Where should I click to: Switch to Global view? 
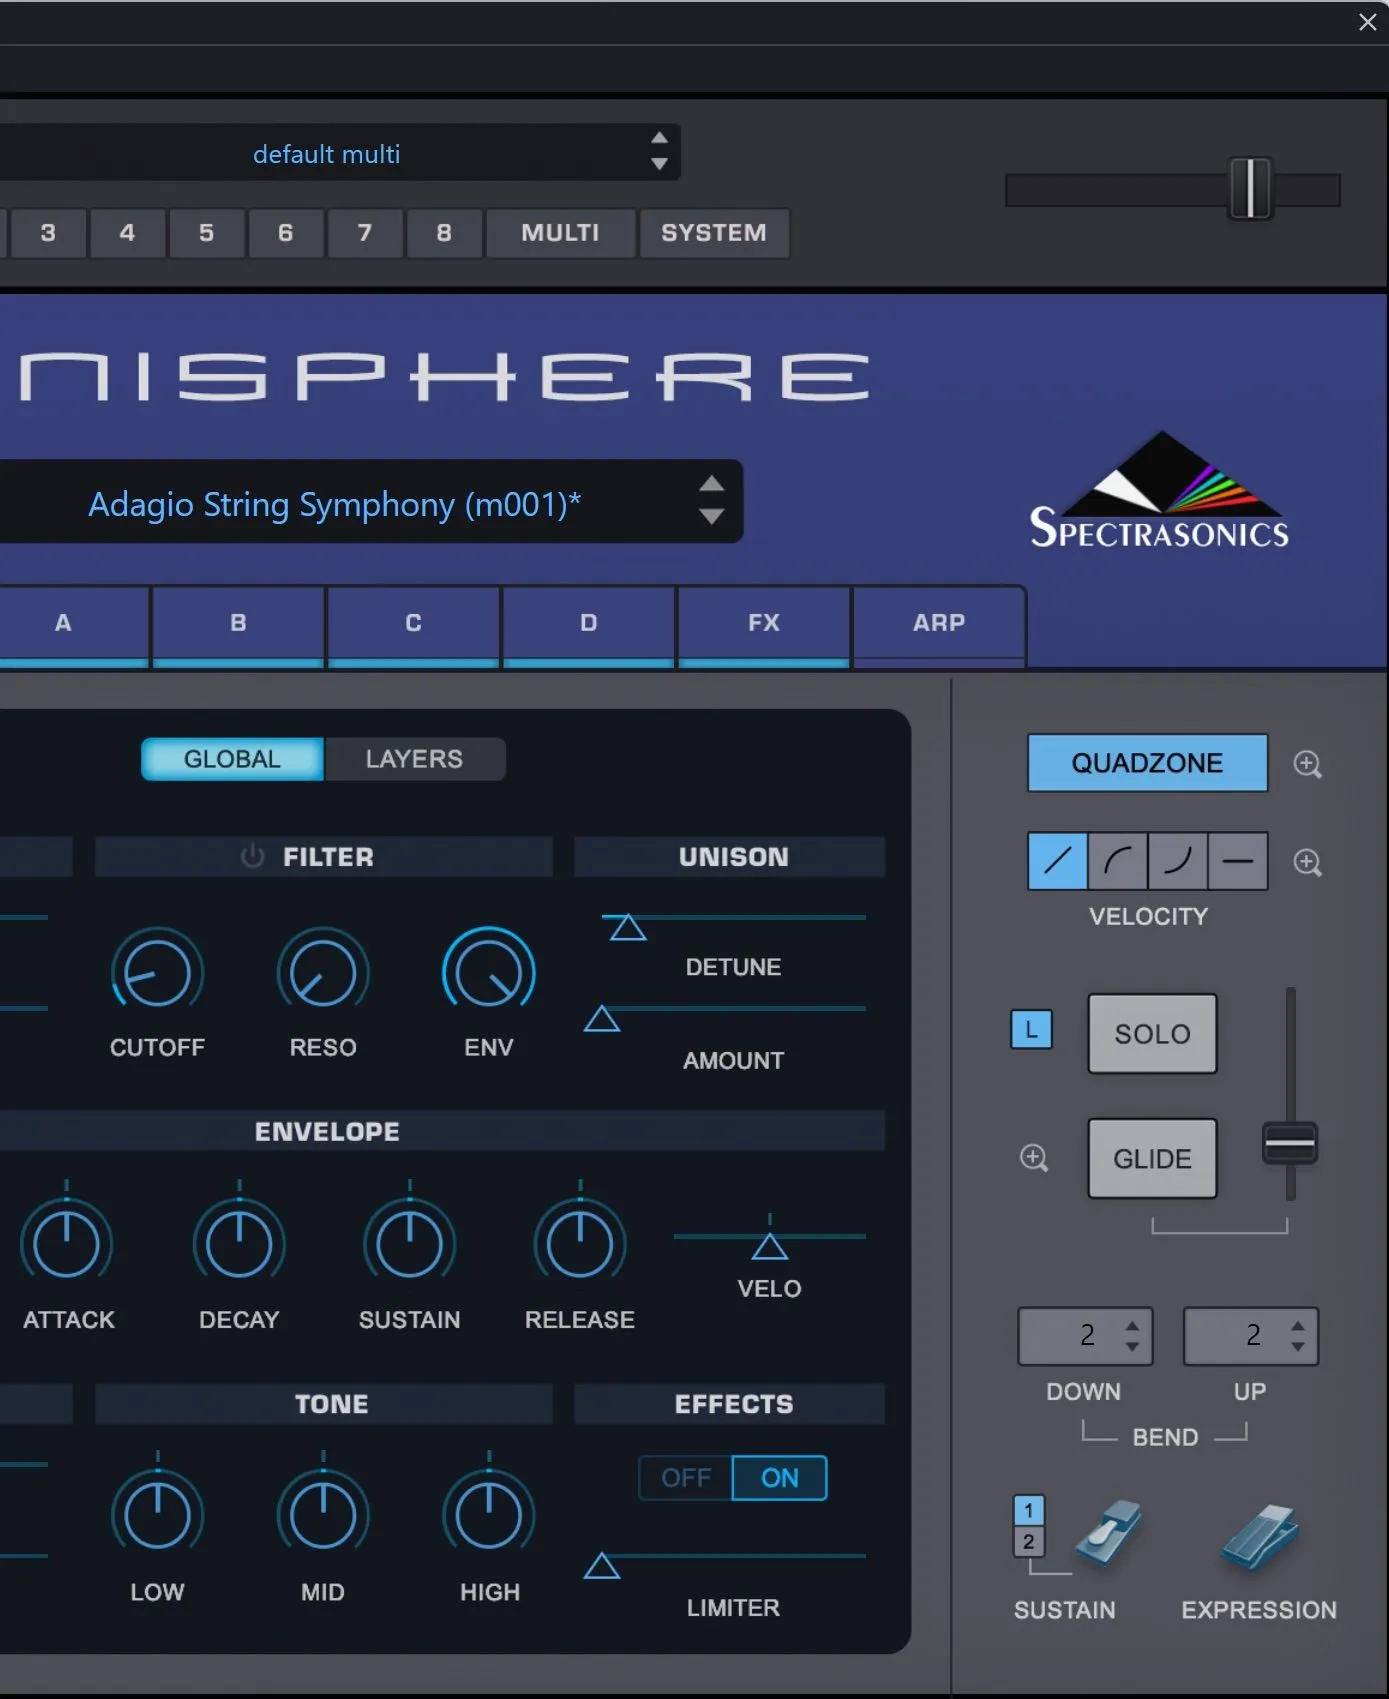click(232, 759)
